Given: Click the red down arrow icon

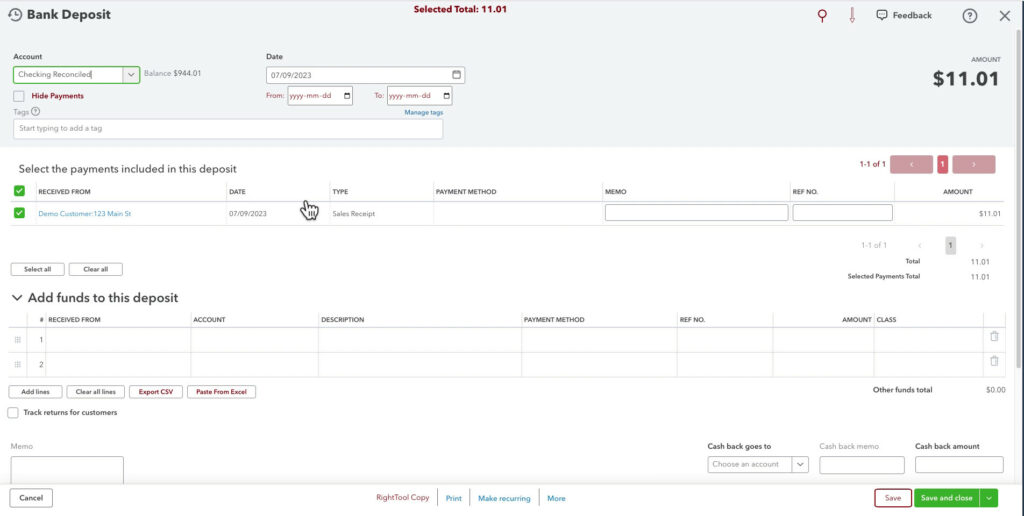Looking at the screenshot, I should (x=852, y=16).
